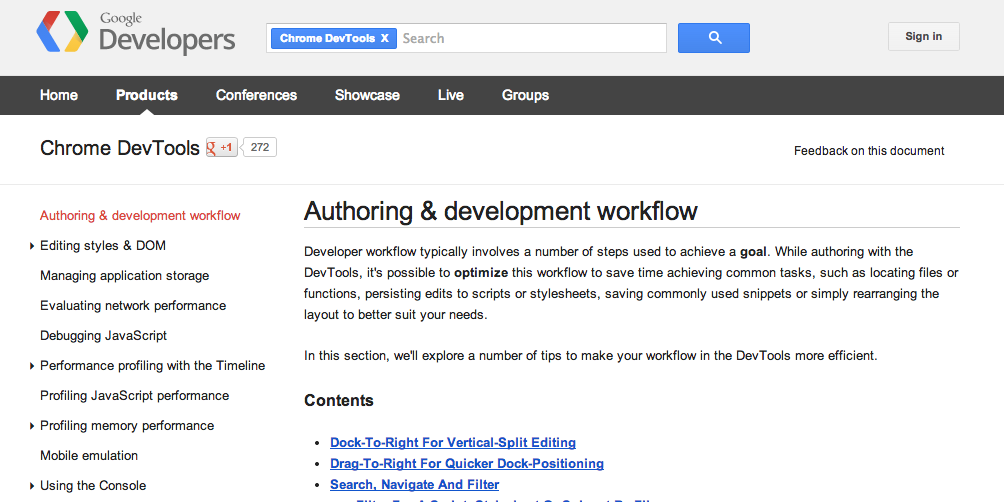Click the Google Developers logo
The height and width of the screenshot is (502, 1004).
click(x=136, y=33)
